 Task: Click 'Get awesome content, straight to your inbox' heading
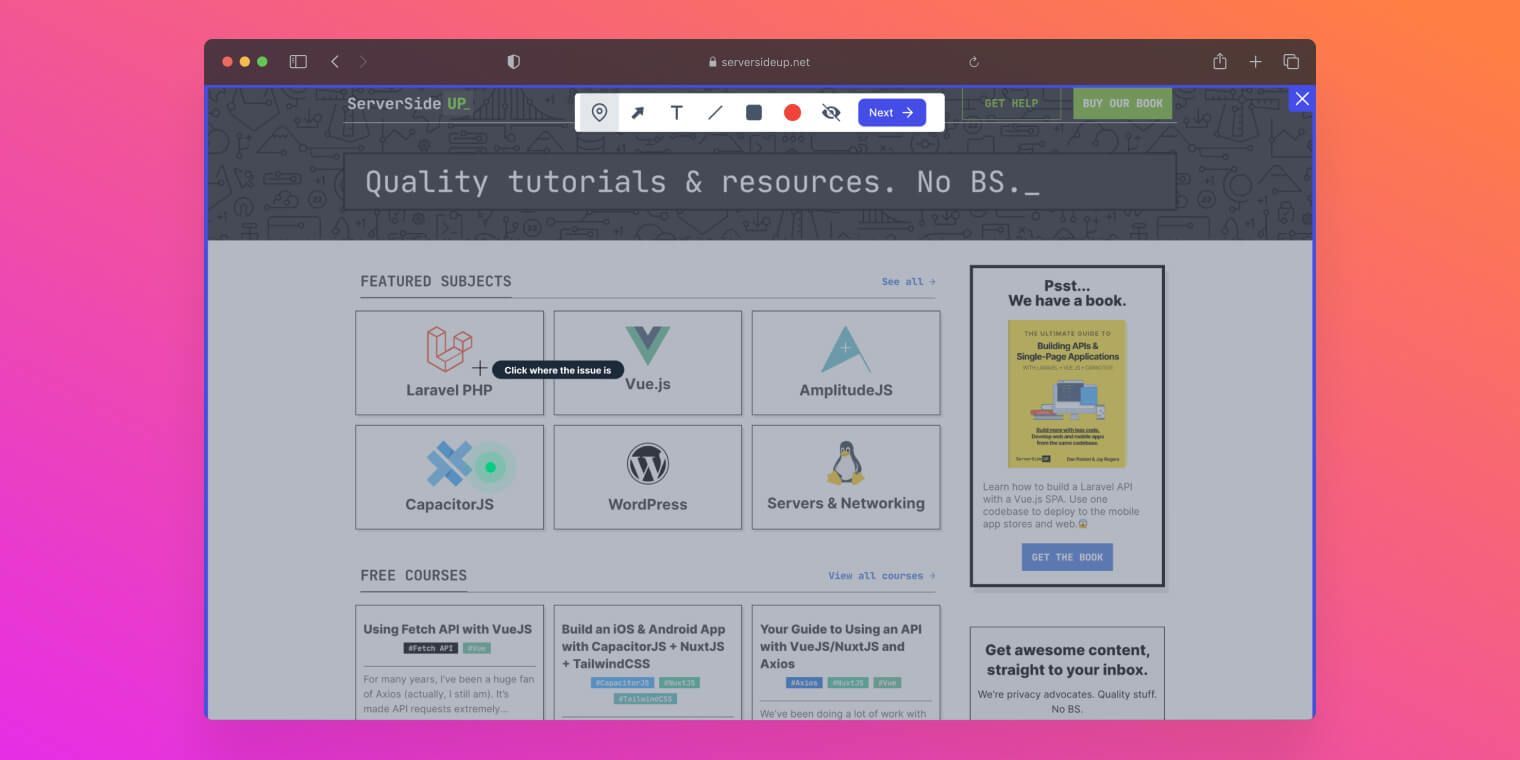[1067, 660]
